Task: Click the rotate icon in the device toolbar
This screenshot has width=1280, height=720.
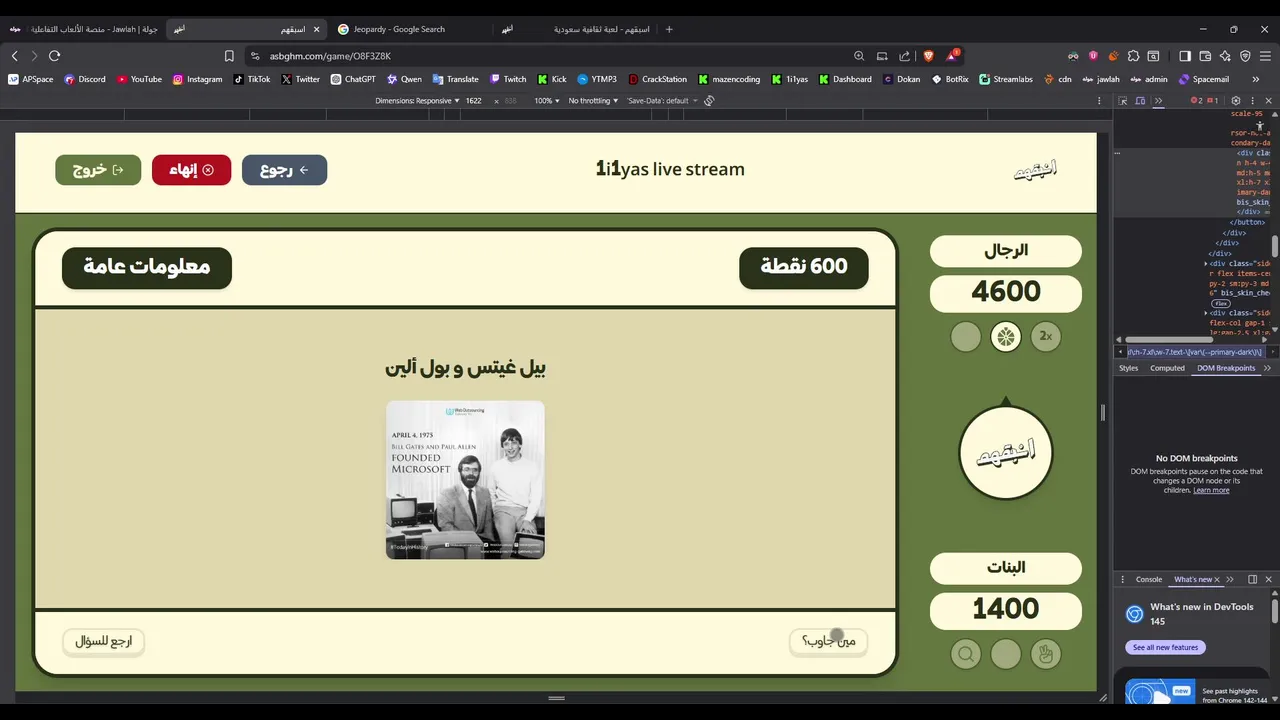Action: (x=709, y=101)
